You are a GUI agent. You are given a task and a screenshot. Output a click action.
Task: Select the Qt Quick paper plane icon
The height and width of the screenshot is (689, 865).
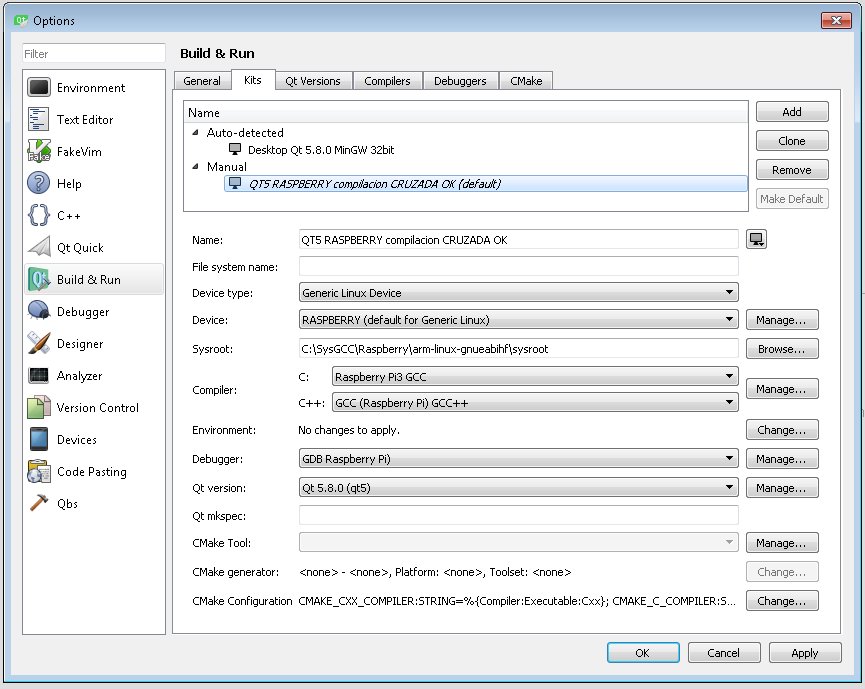pyautogui.click(x=39, y=247)
